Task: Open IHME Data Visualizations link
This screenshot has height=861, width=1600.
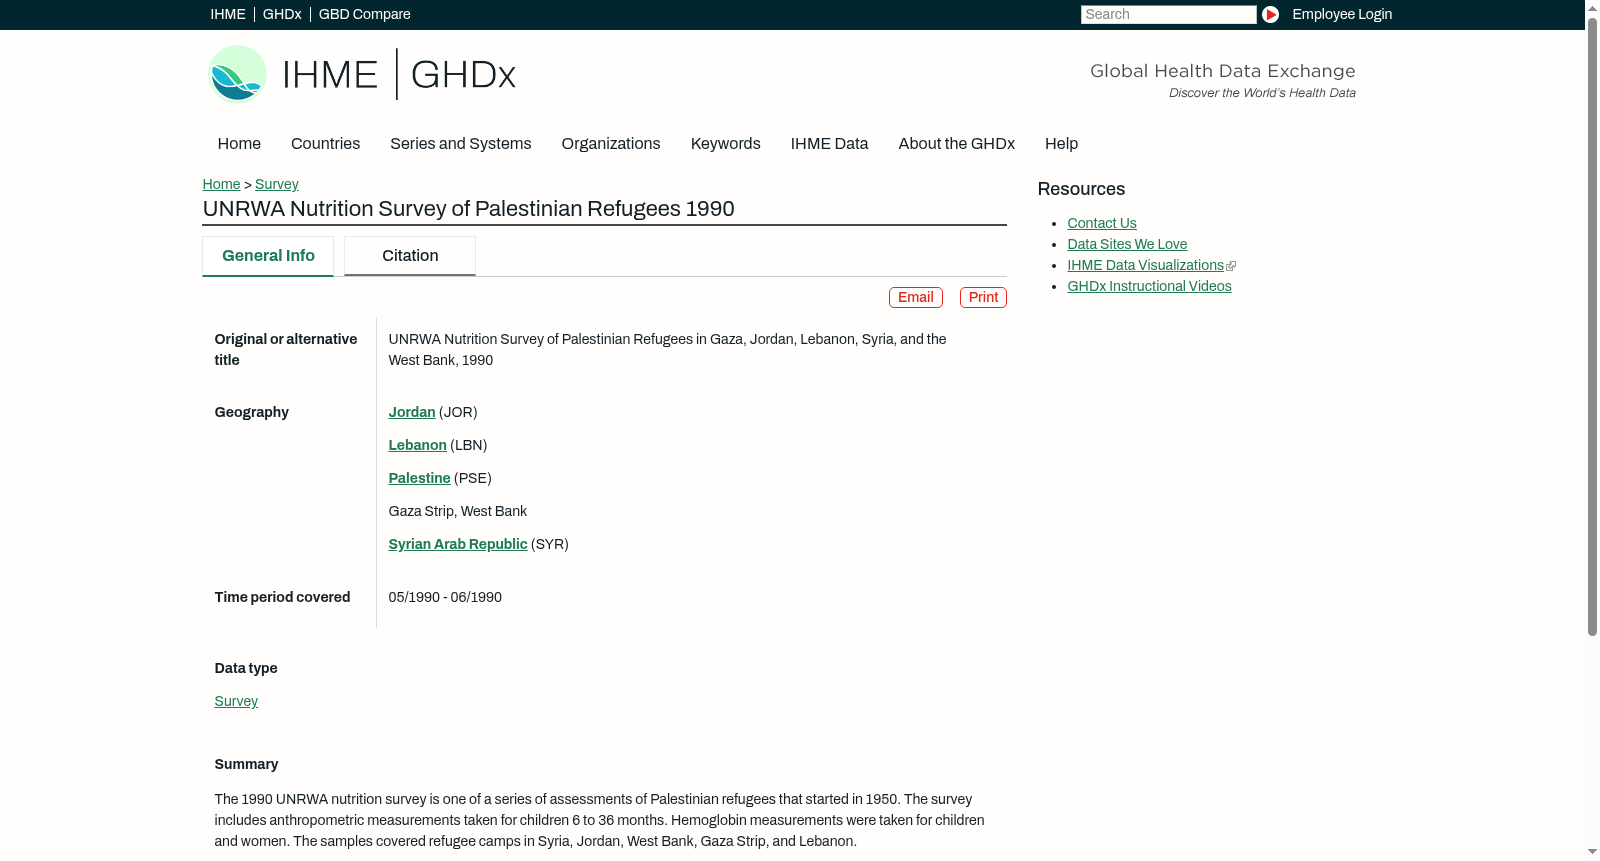Action: 1145,265
